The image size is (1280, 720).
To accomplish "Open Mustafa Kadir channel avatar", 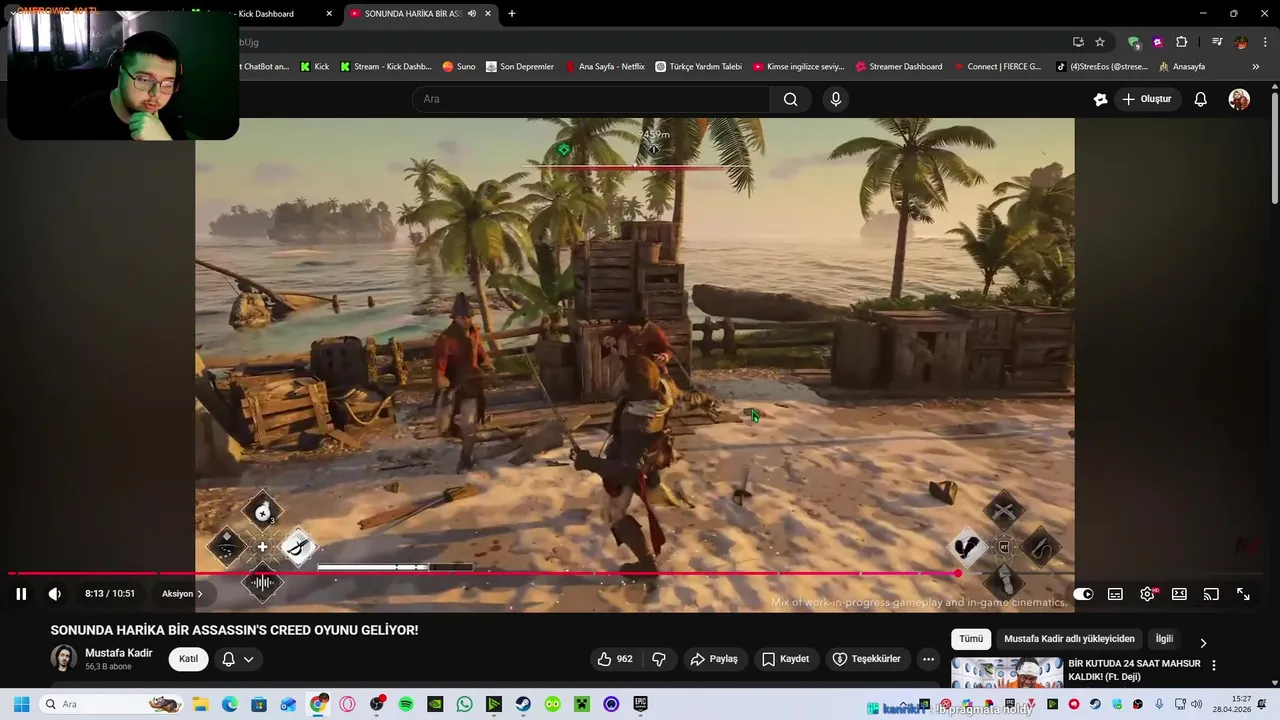I will (64, 658).
